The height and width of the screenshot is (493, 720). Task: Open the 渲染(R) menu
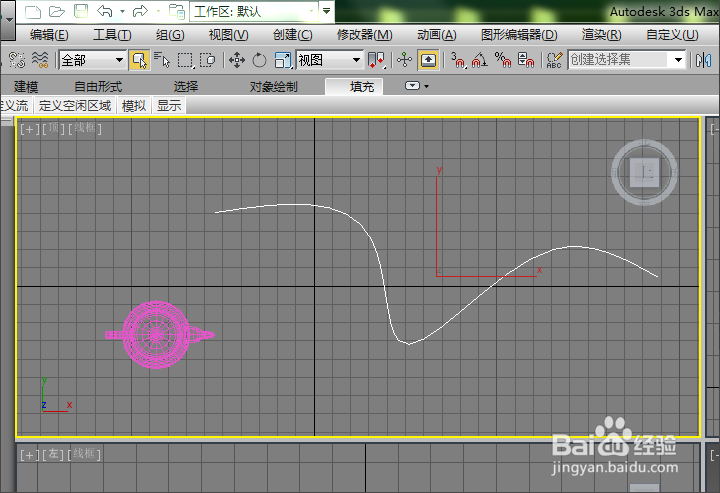pos(602,35)
